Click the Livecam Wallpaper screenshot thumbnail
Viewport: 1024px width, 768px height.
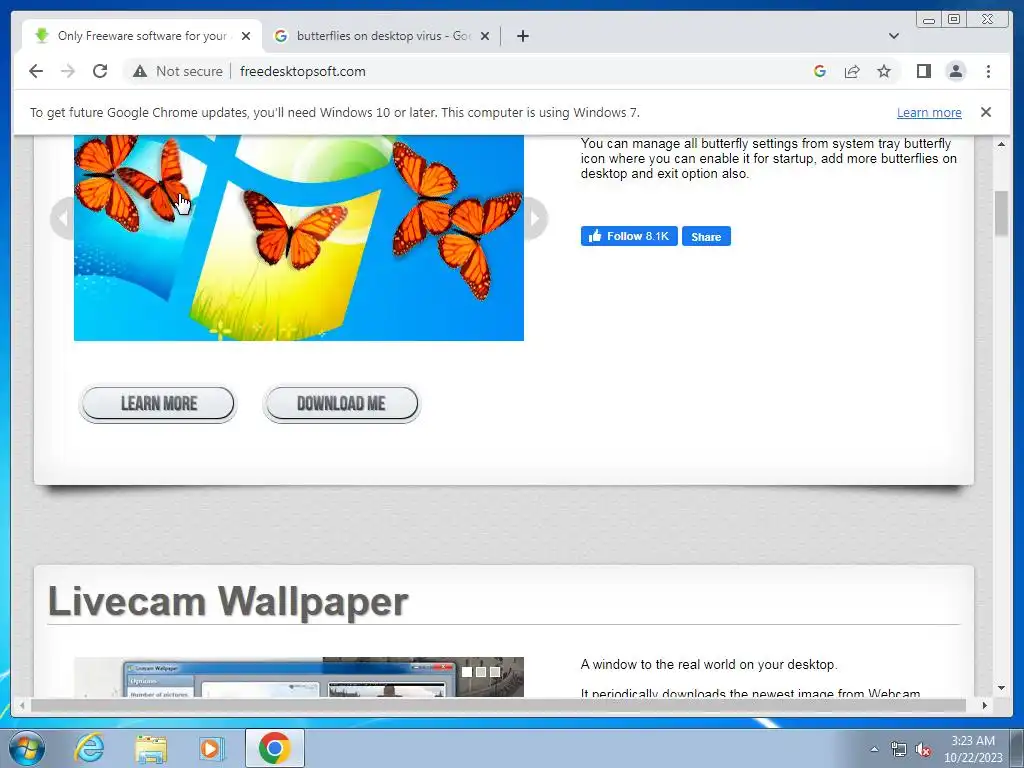pyautogui.click(x=298, y=677)
